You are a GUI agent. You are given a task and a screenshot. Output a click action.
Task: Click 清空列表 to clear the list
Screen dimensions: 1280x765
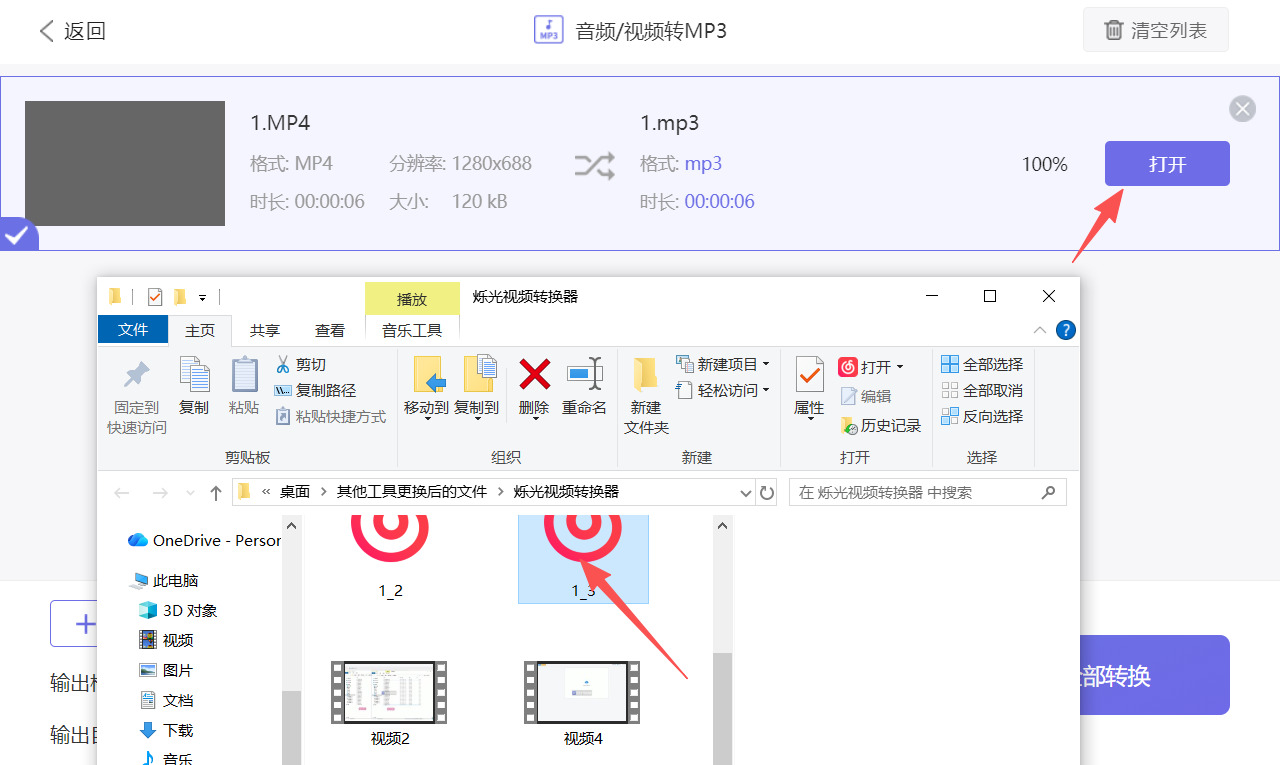tap(1155, 30)
